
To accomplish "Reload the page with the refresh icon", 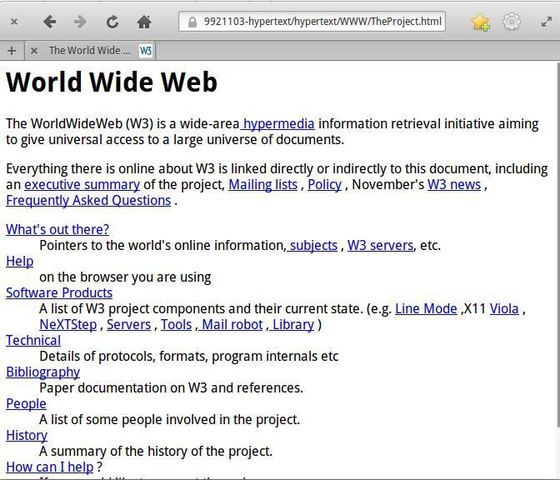I will [112, 22].
